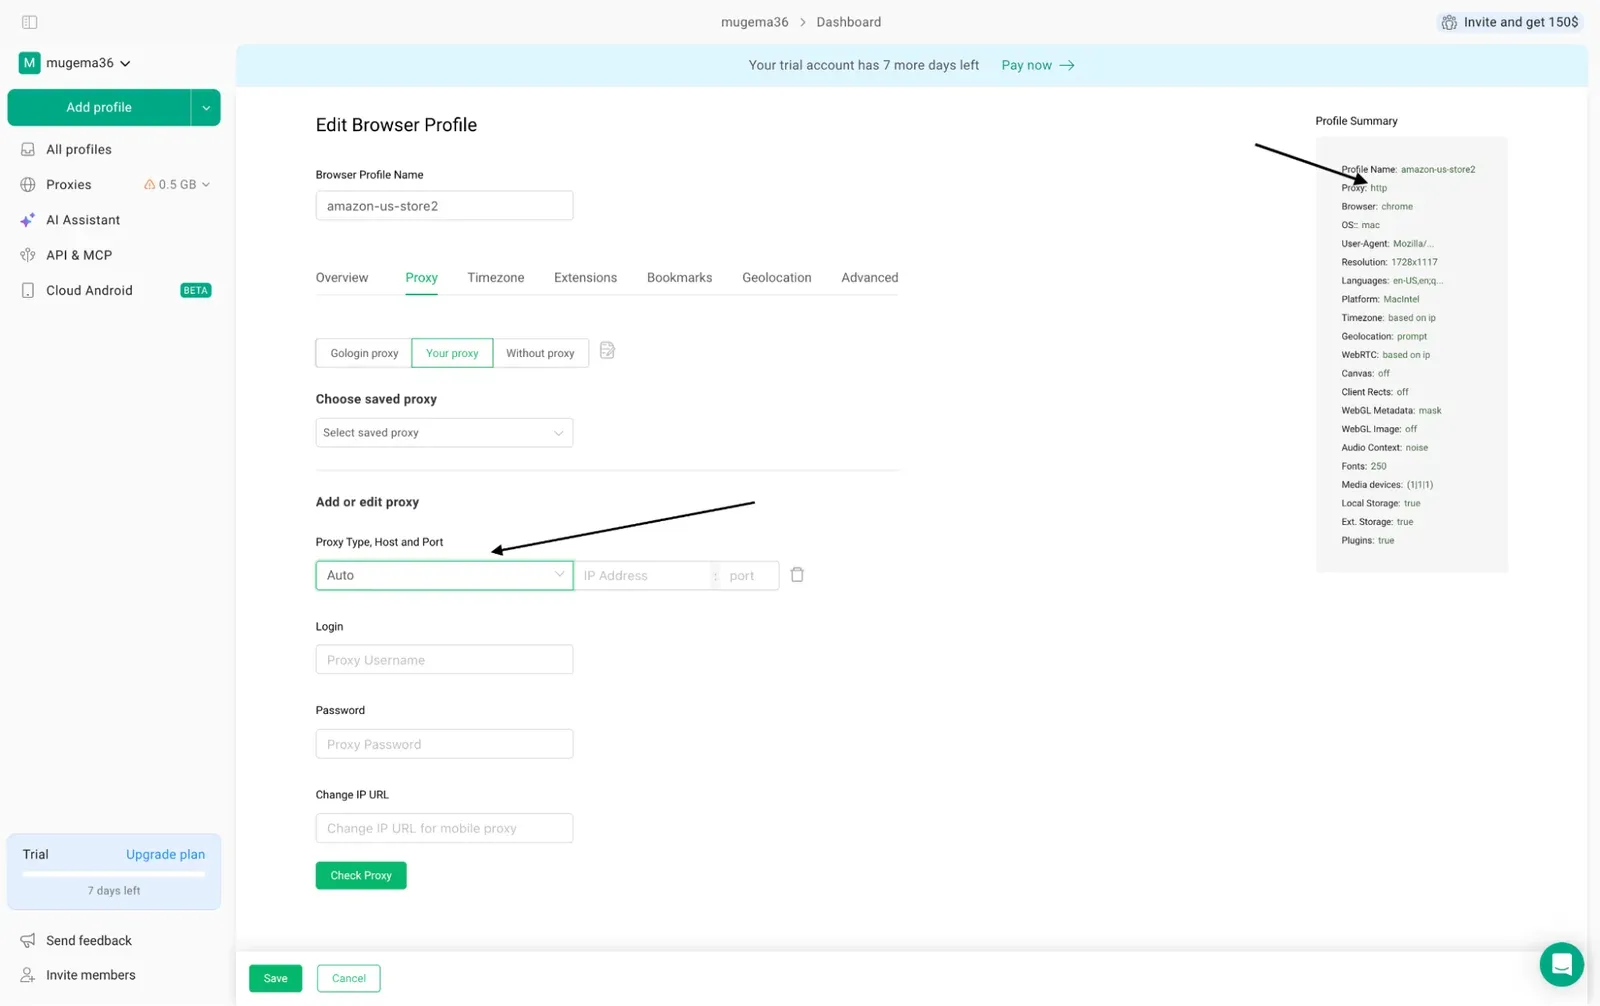Focus the Proxy Password field
The height and width of the screenshot is (1006, 1600).
444,744
